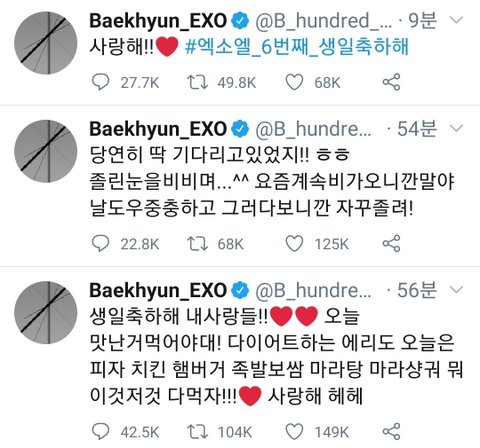The width and height of the screenshot is (480, 448).
Task: Open the options chevron on the 9분 tweet
Action: pos(456,20)
